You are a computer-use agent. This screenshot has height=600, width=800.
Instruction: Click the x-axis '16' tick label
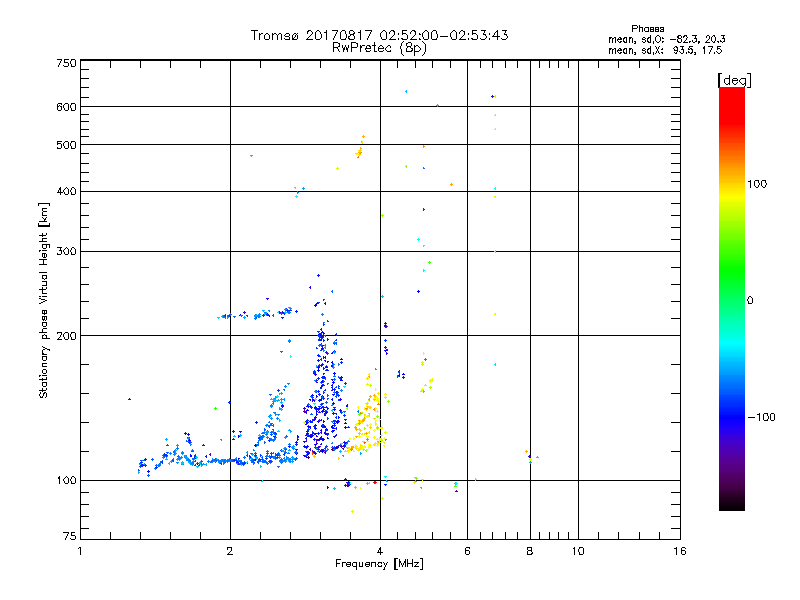click(x=680, y=551)
